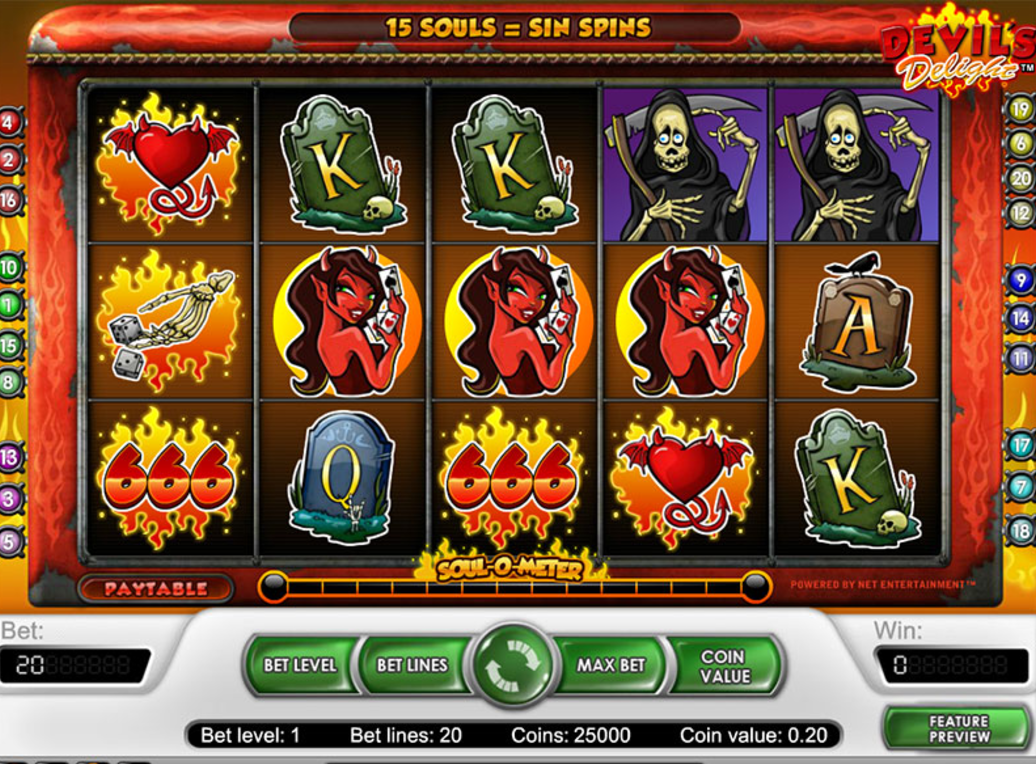Change the Bet Level

(300, 665)
